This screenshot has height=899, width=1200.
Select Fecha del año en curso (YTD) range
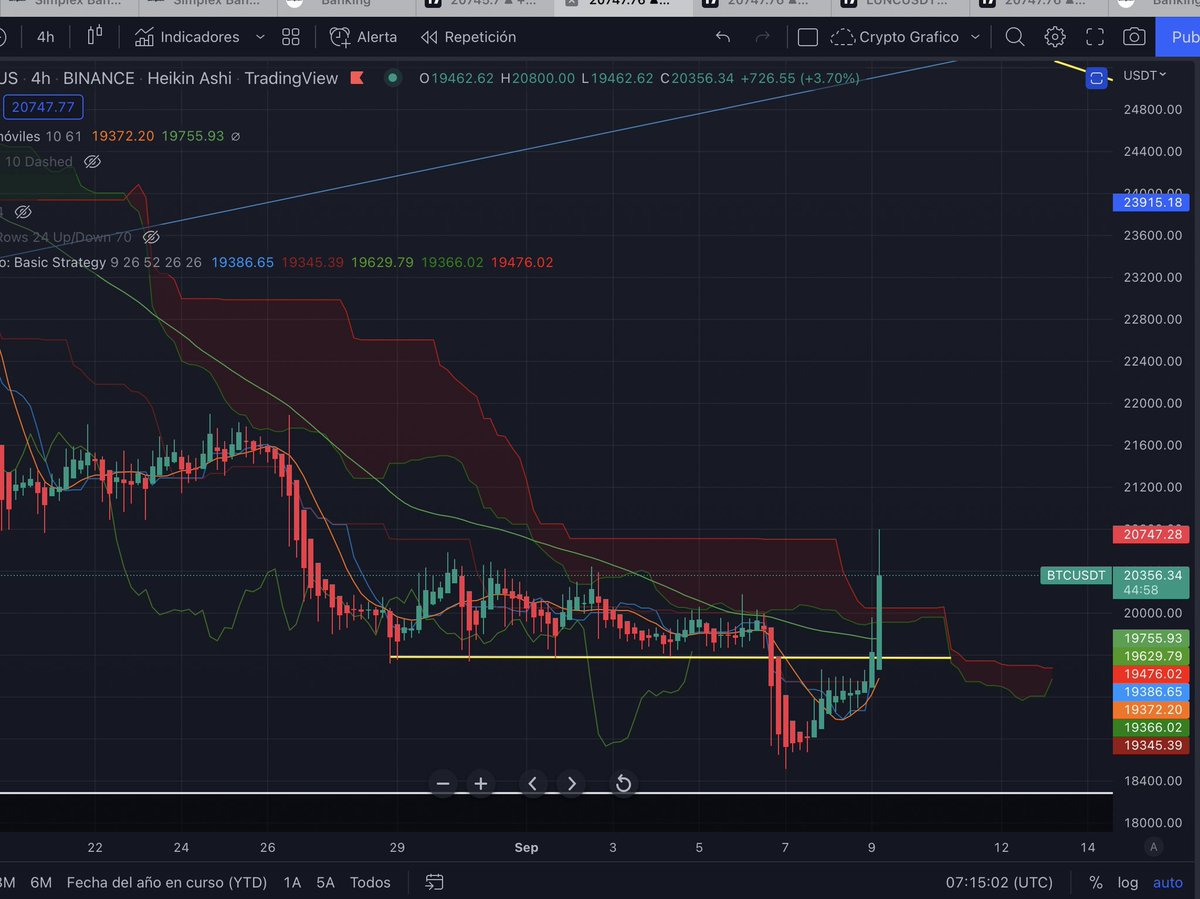tap(166, 882)
